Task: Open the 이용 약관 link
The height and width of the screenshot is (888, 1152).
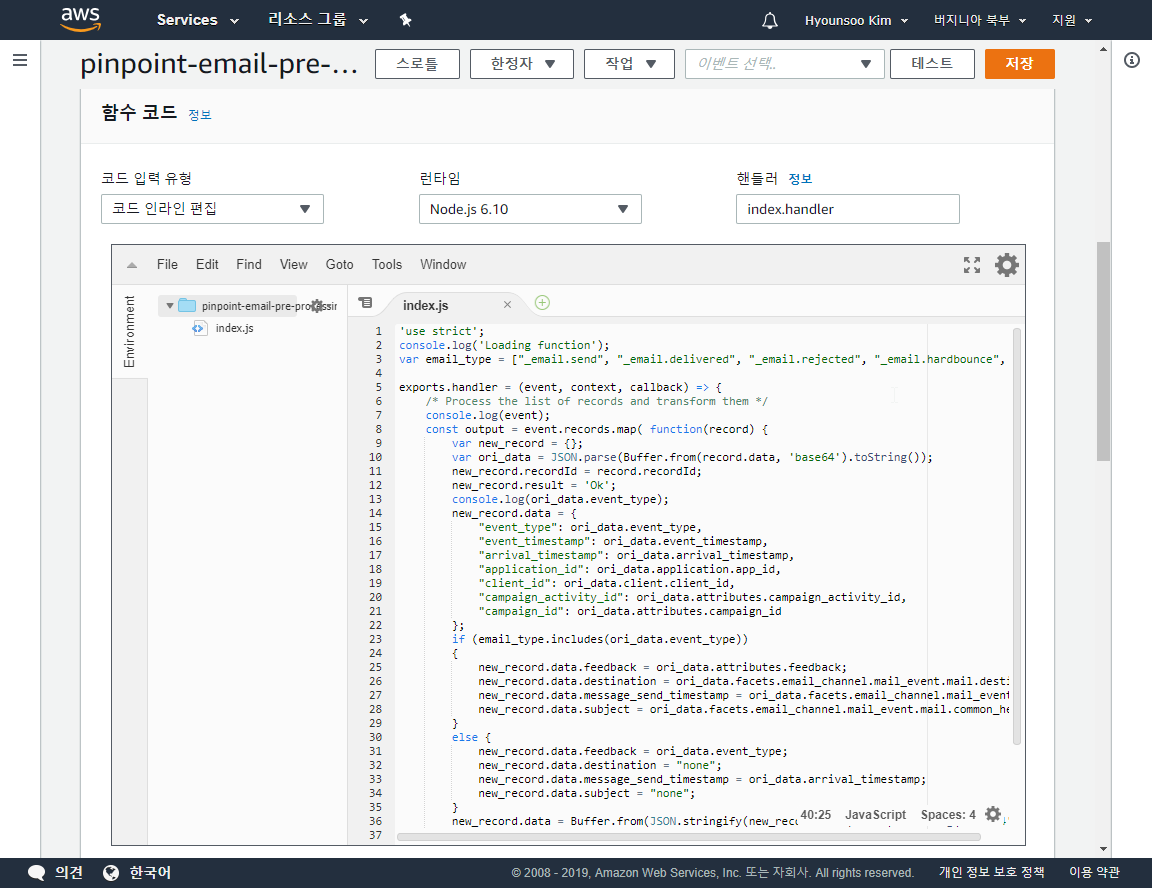Action: [1094, 873]
